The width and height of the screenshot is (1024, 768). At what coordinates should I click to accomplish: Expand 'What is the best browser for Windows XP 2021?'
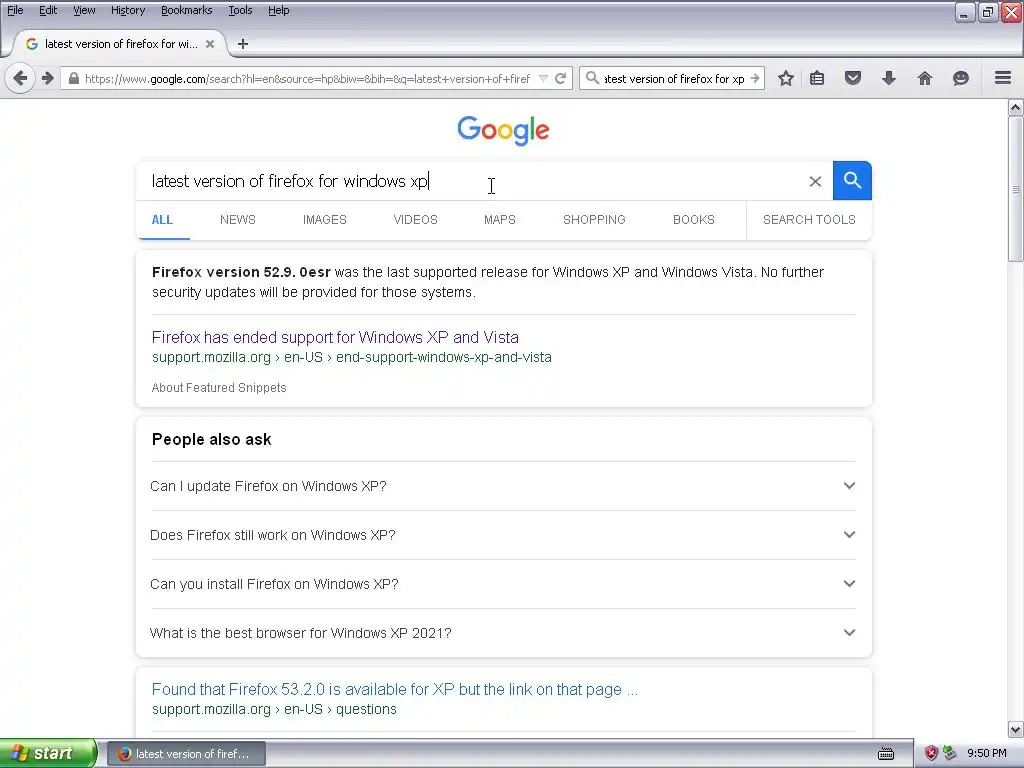pyautogui.click(x=503, y=633)
